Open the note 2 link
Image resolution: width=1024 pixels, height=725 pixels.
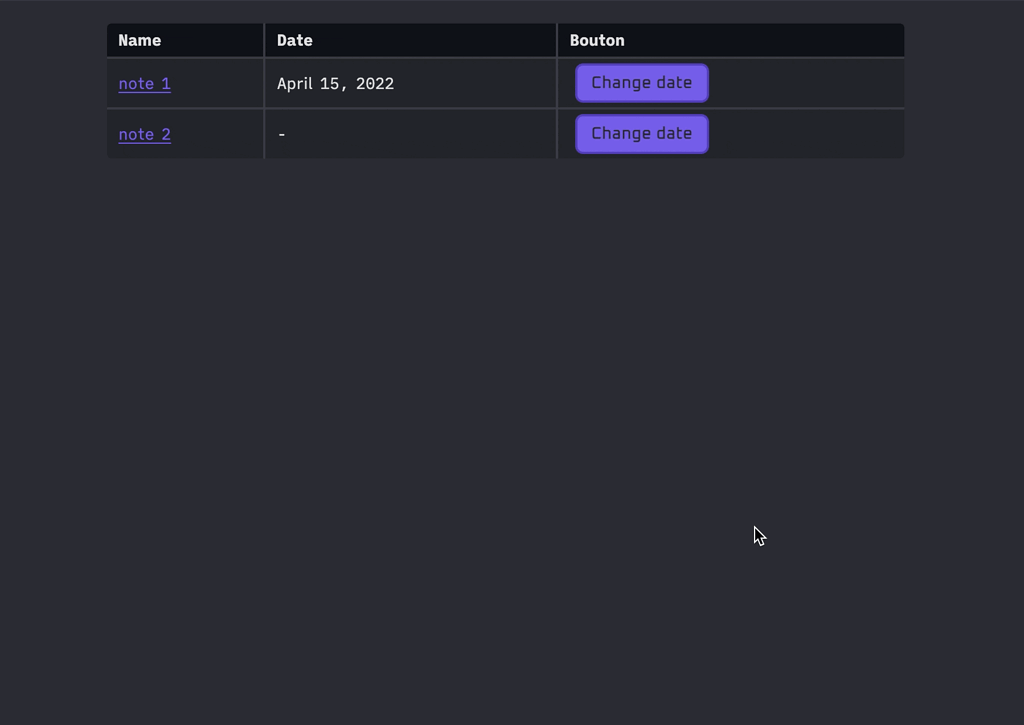pyautogui.click(x=144, y=135)
